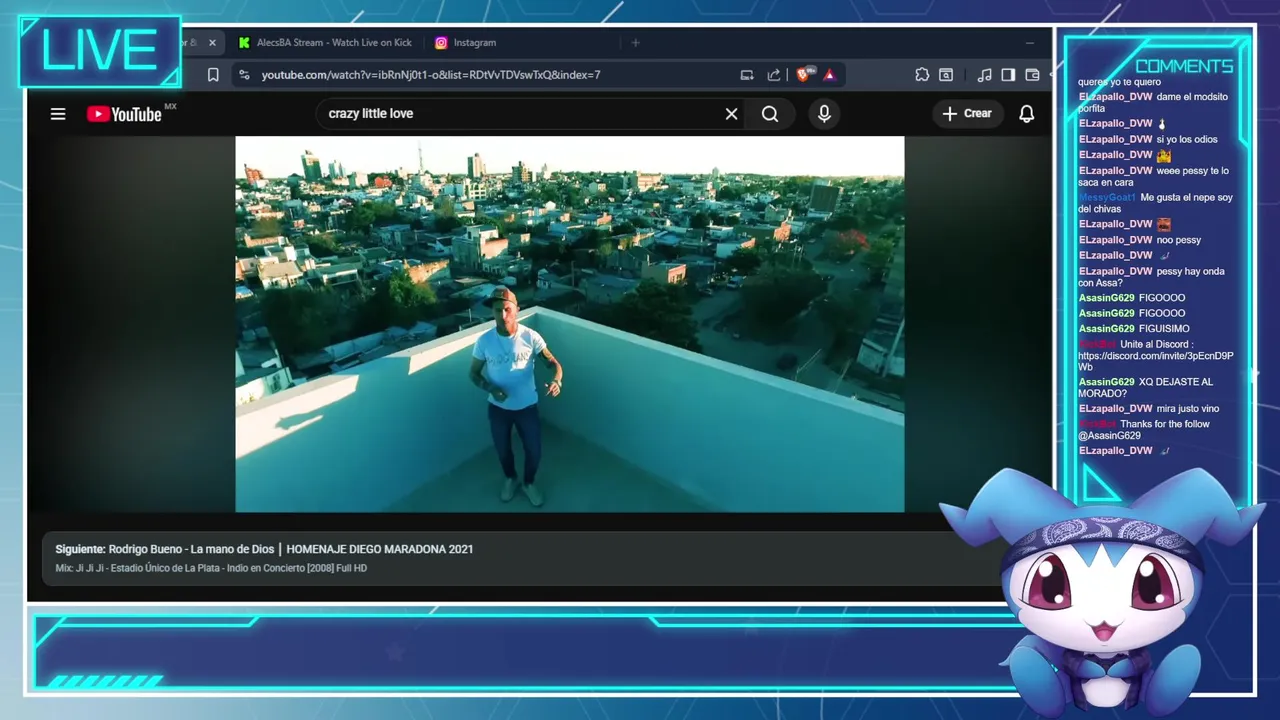
Task: Open site settings icon in address bar
Action: (244, 75)
